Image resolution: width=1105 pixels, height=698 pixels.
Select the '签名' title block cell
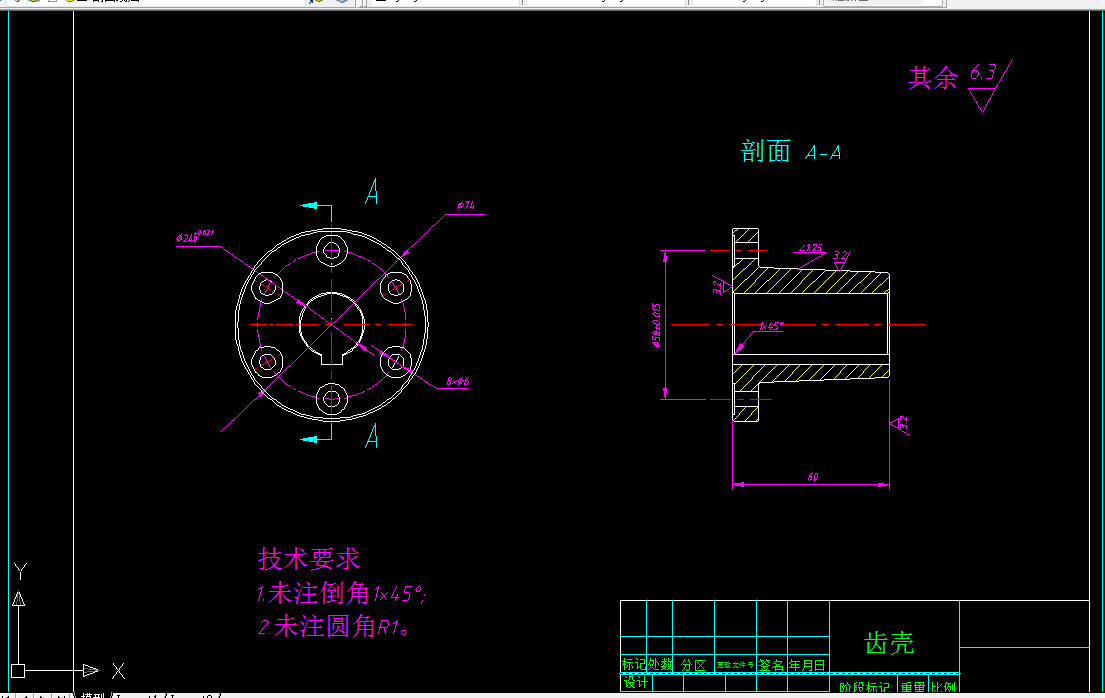(771, 665)
